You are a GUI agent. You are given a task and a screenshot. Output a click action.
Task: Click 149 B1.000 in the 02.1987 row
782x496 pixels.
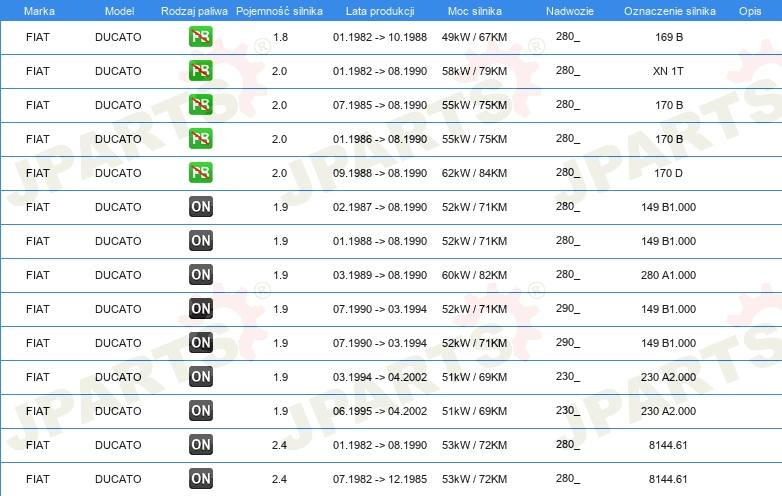coord(668,207)
